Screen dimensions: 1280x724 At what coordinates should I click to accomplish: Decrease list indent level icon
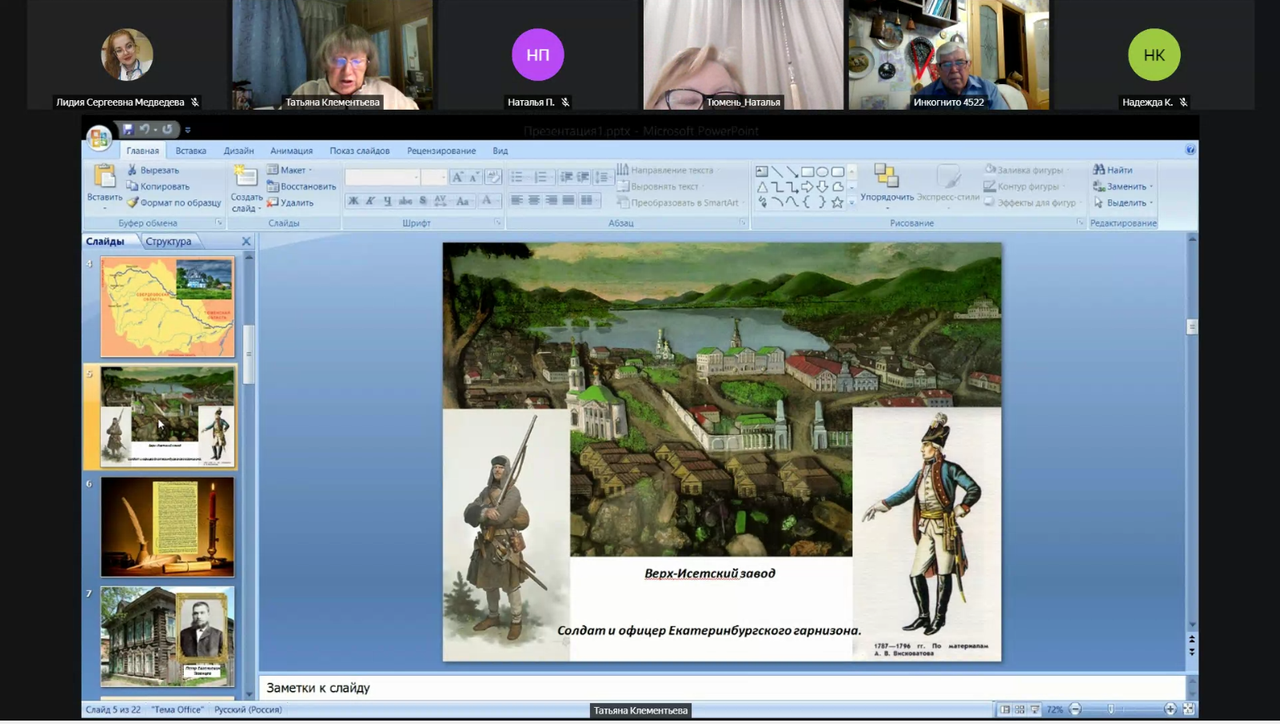[567, 177]
